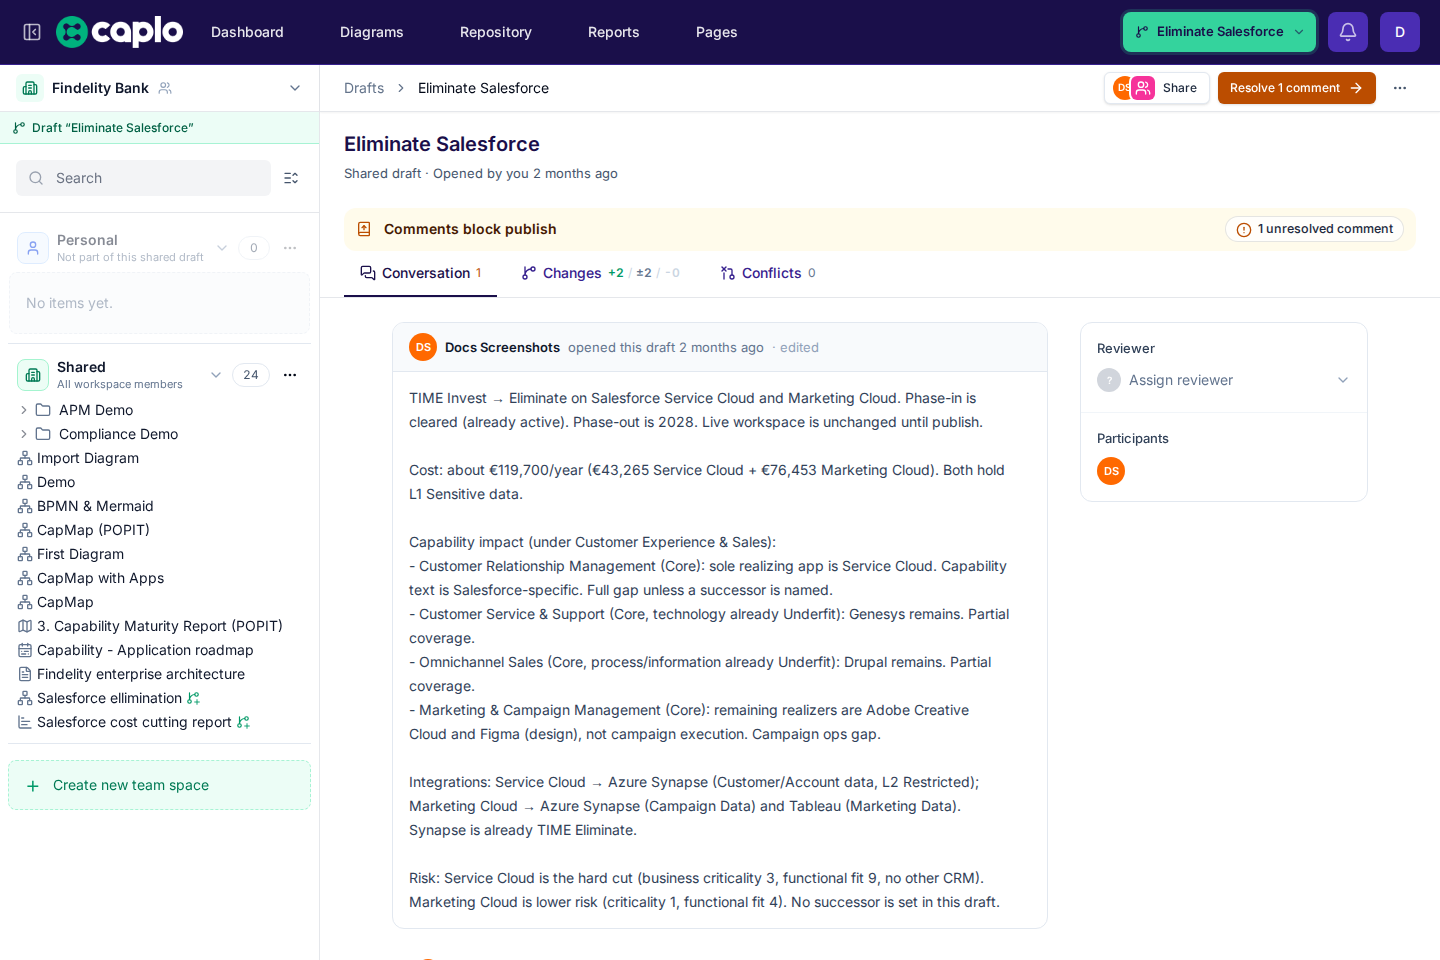
Task: Open Personal space more options ellipsis
Action: coord(290,248)
